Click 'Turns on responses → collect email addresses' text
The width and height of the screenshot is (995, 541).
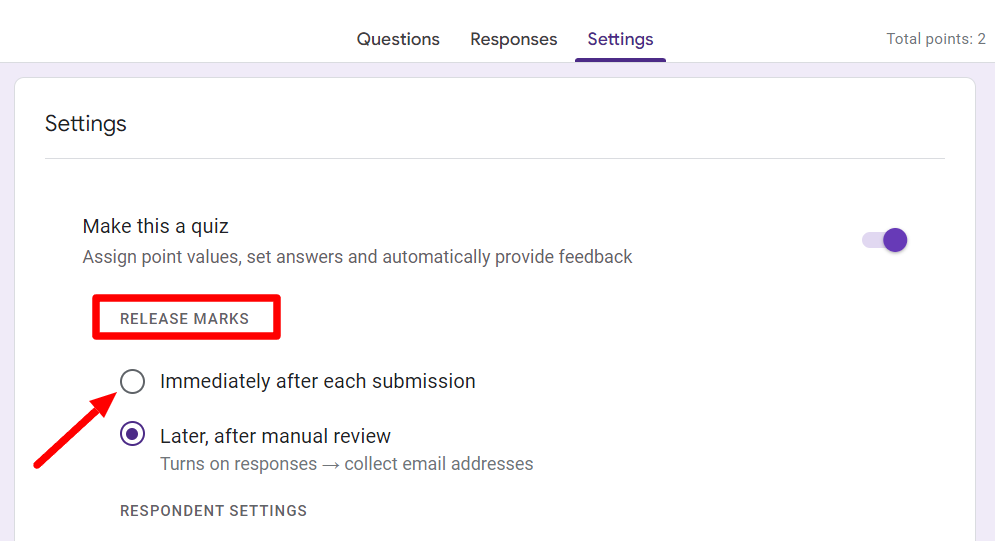pos(346,464)
